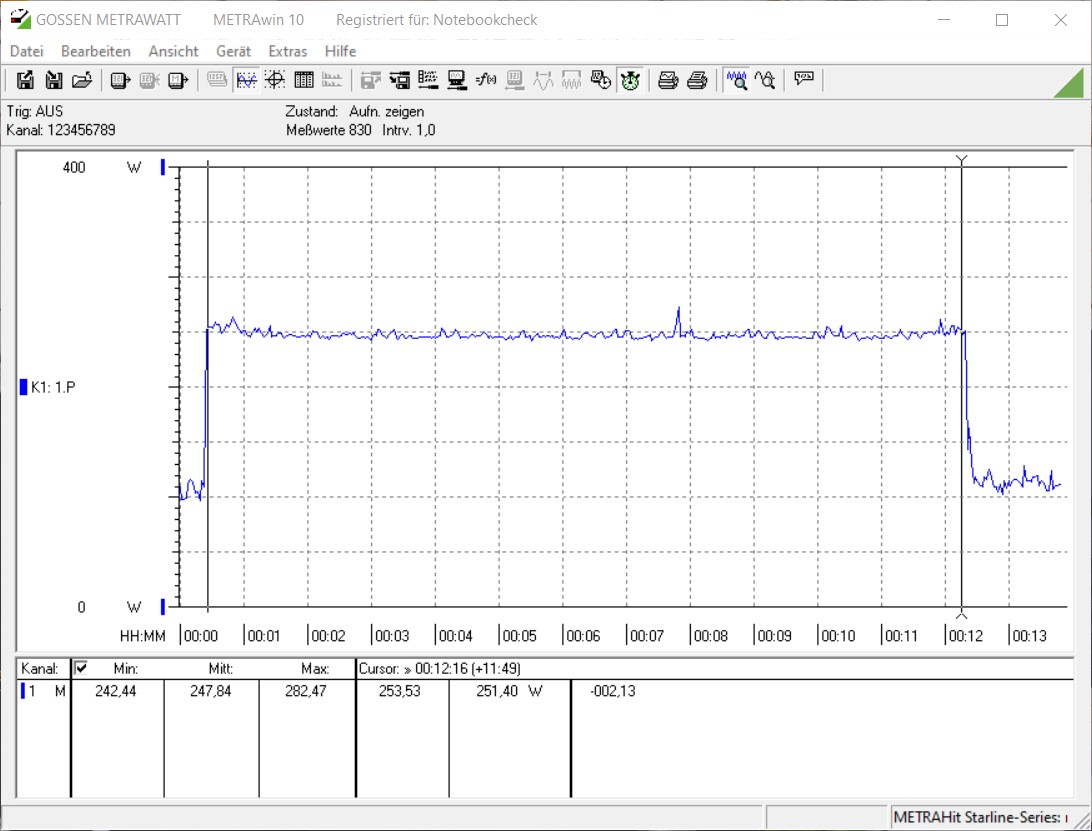Click the 00:13 time axis label

click(1029, 636)
